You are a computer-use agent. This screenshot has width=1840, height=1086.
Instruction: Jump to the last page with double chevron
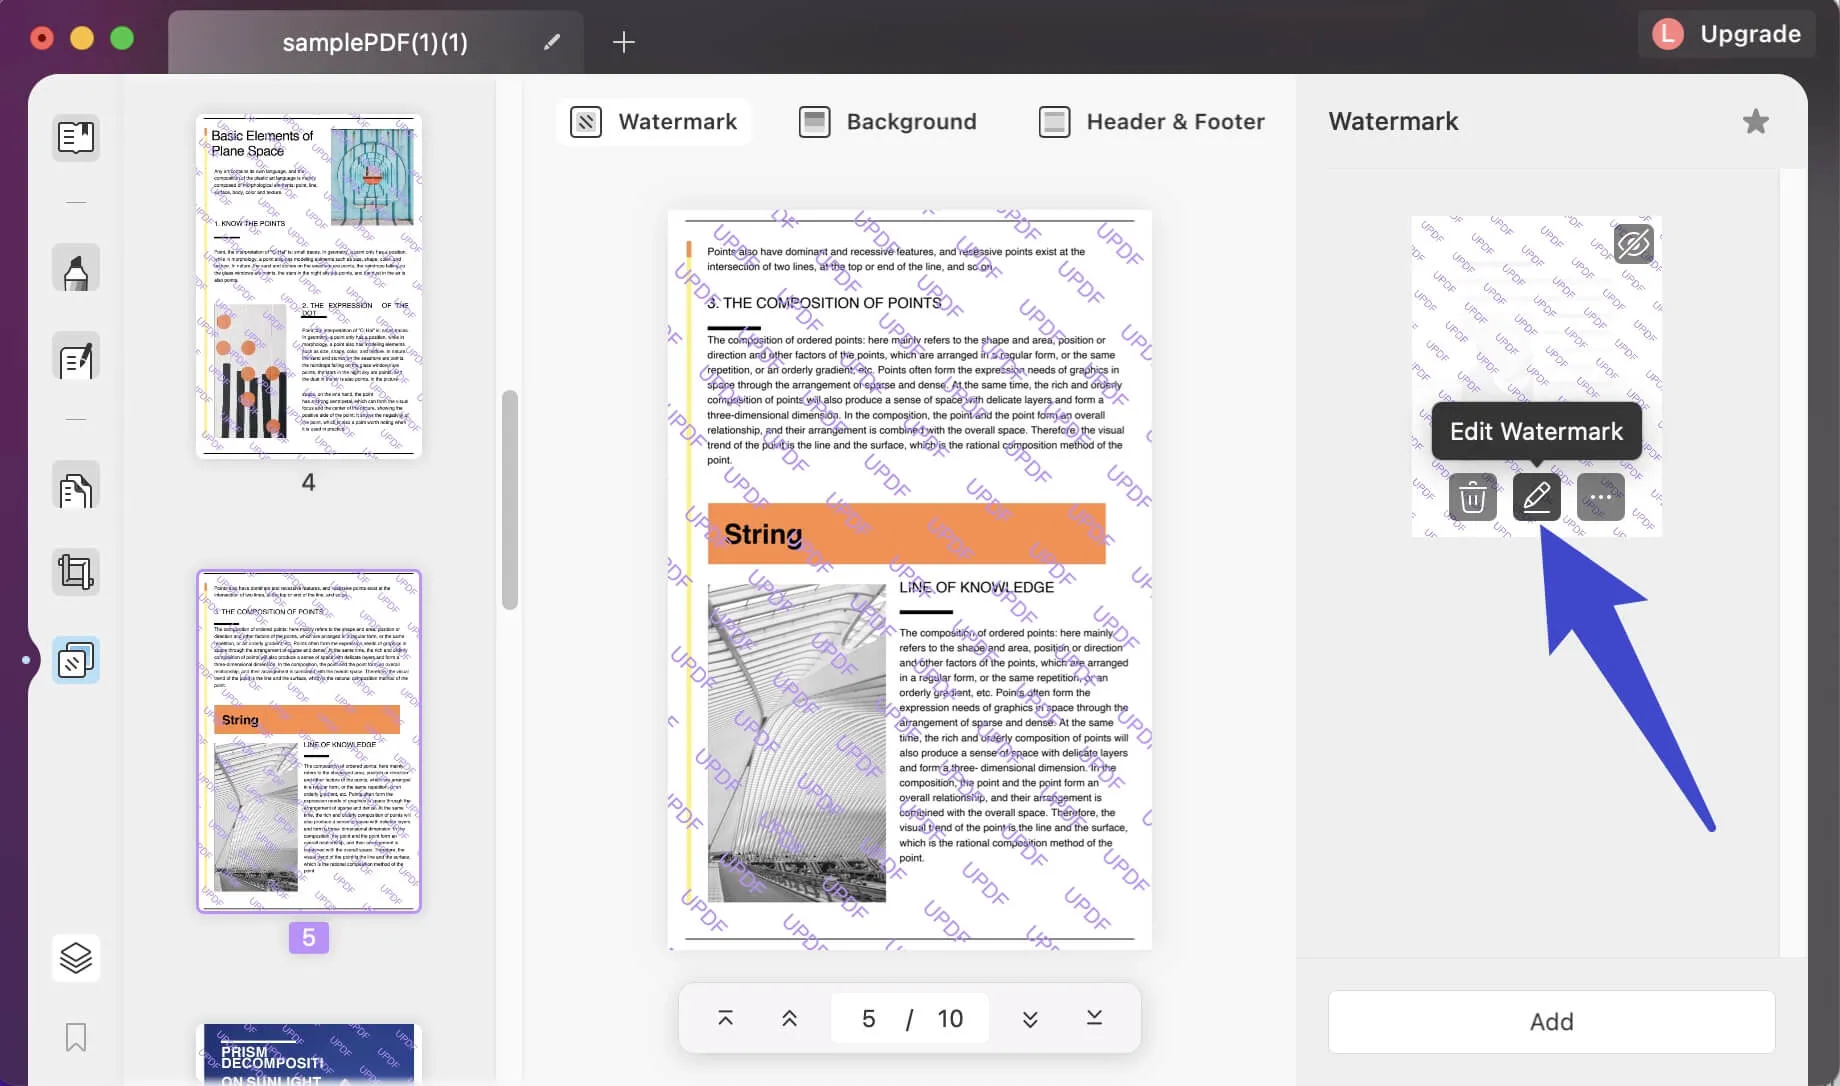(x=1094, y=1018)
